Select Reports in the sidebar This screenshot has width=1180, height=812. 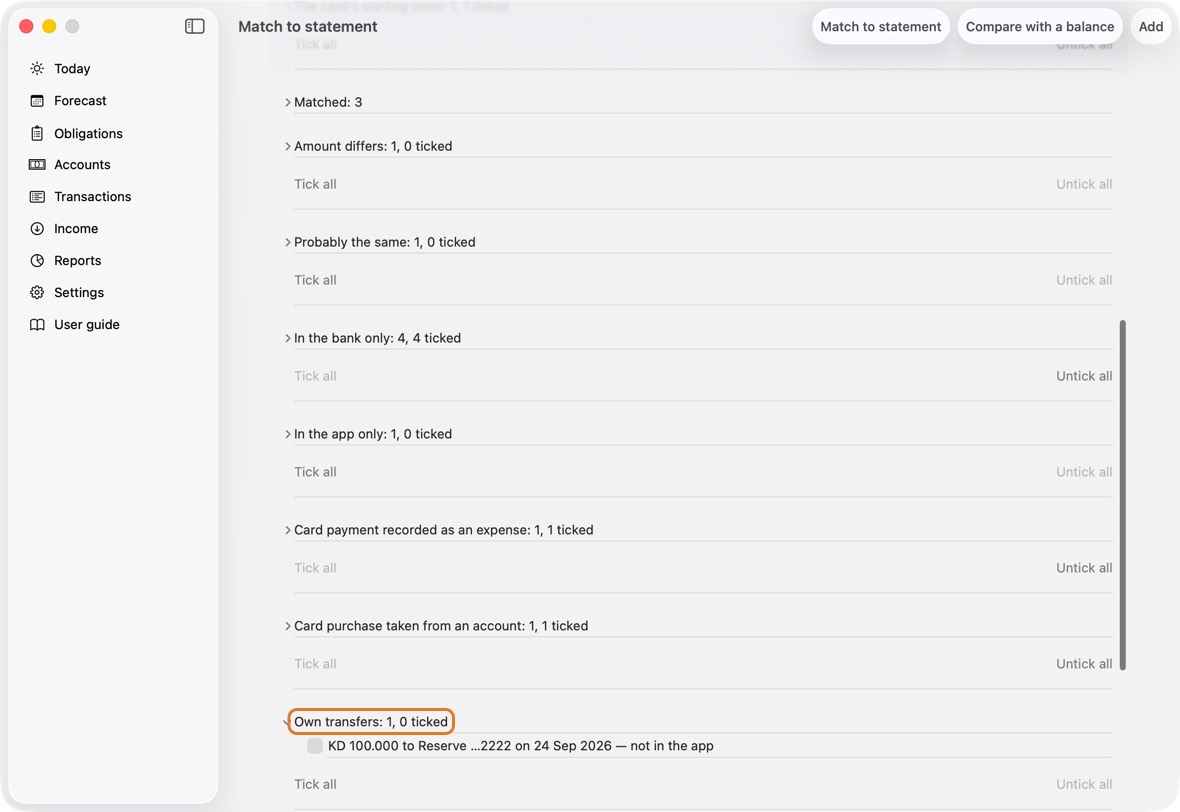(x=78, y=260)
